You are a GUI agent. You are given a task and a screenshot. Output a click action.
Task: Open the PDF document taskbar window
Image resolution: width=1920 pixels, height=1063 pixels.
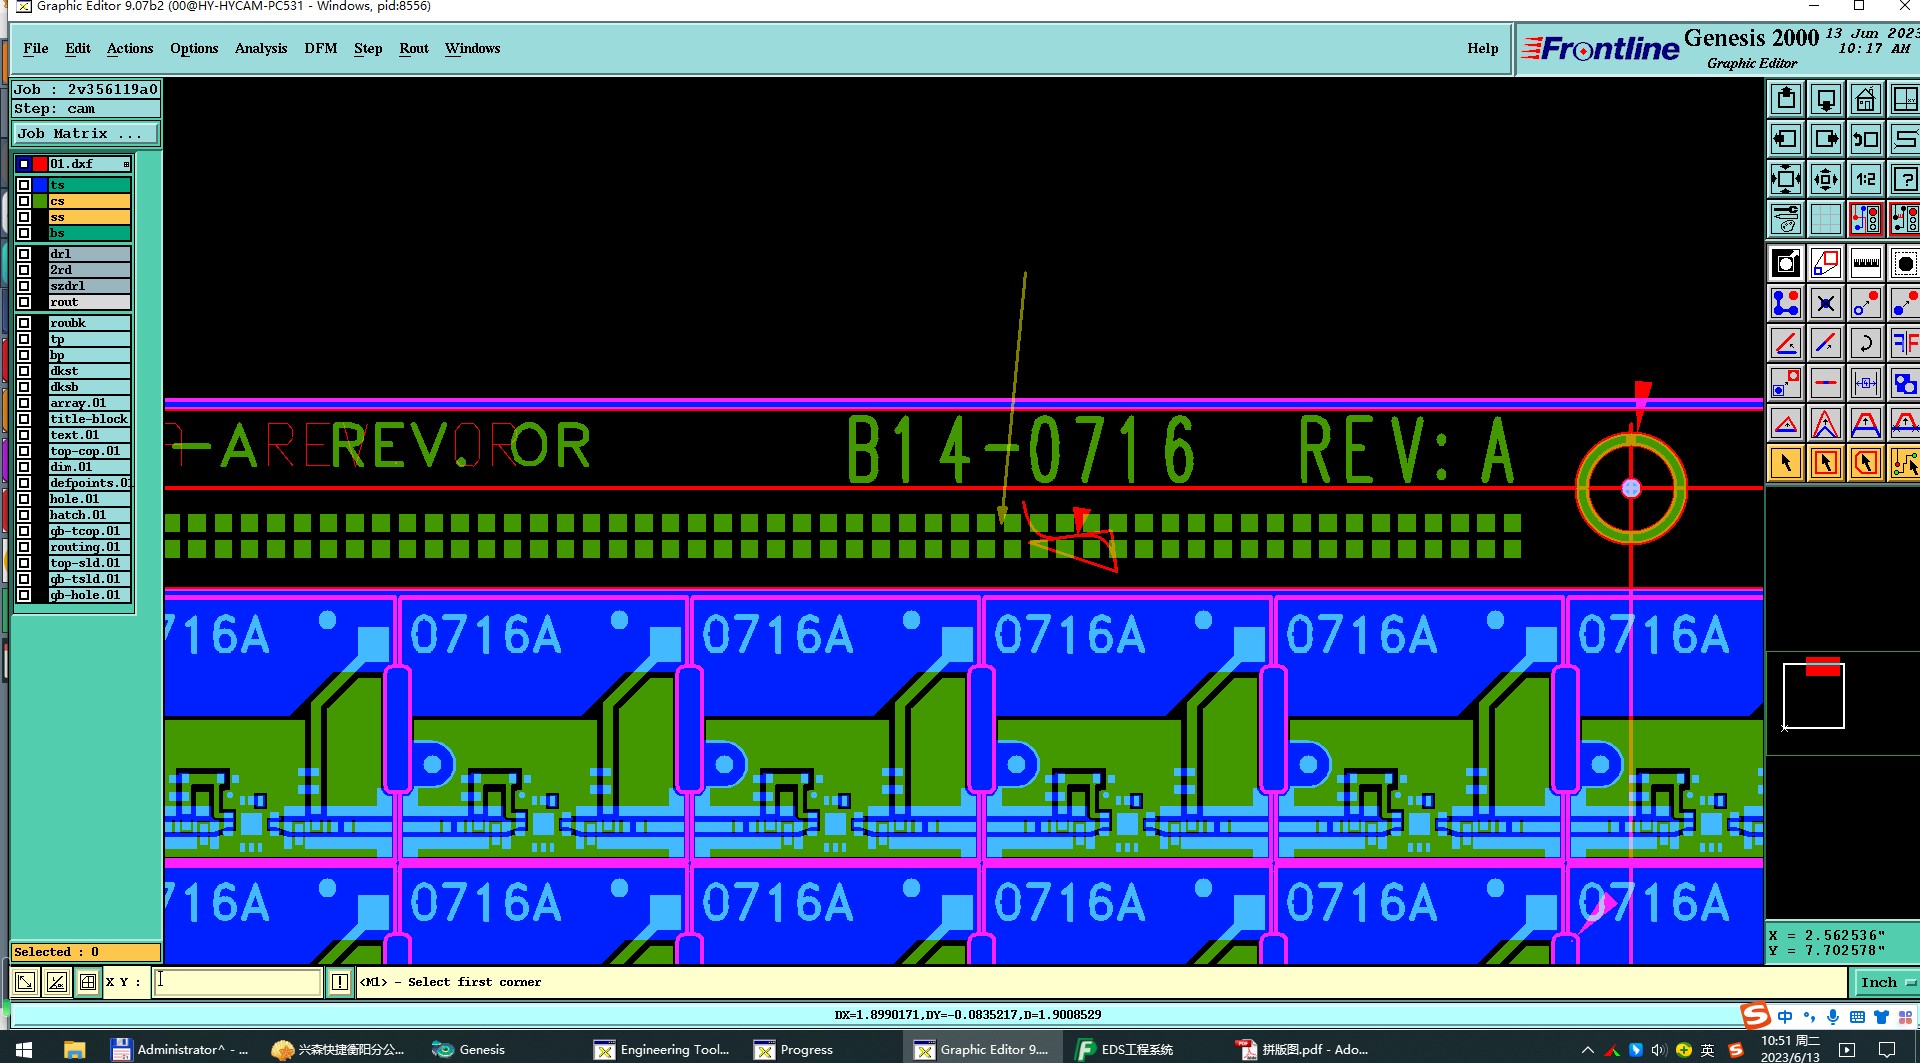(1304, 1049)
